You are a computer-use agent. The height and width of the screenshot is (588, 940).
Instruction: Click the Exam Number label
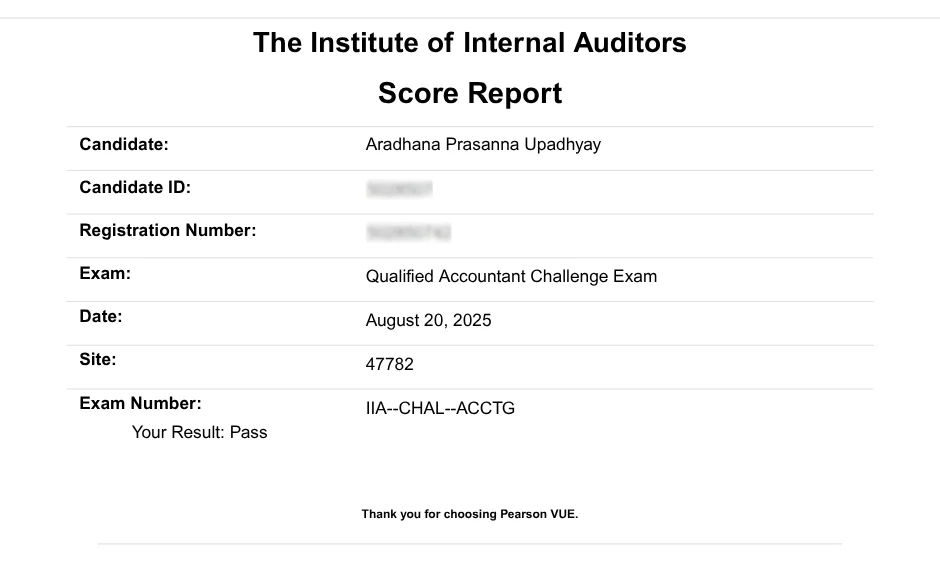(140, 404)
